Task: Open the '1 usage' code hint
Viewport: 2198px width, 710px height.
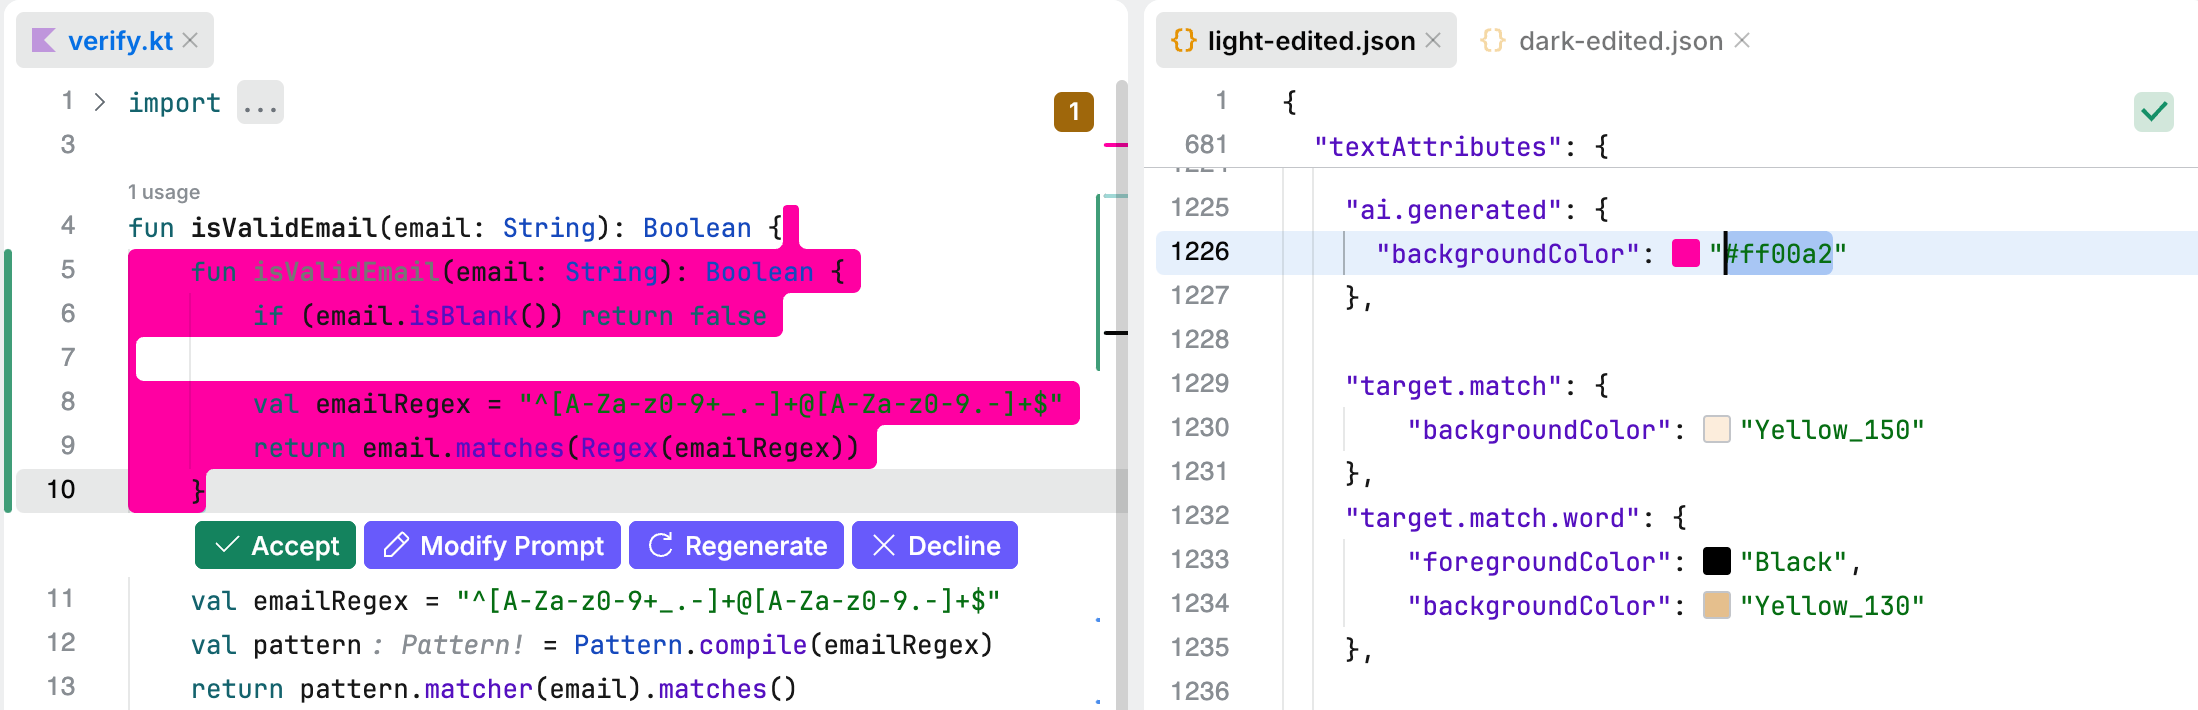Action: [x=164, y=192]
